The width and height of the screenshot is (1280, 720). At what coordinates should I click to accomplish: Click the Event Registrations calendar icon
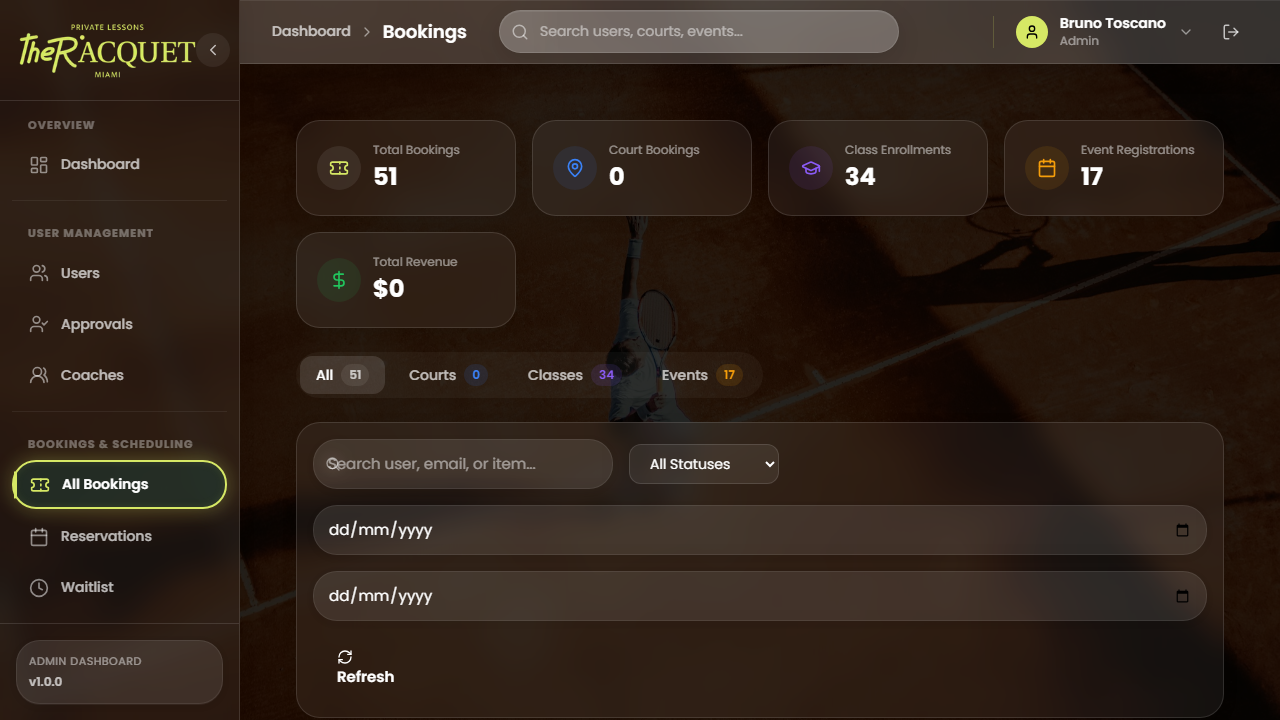(1047, 168)
